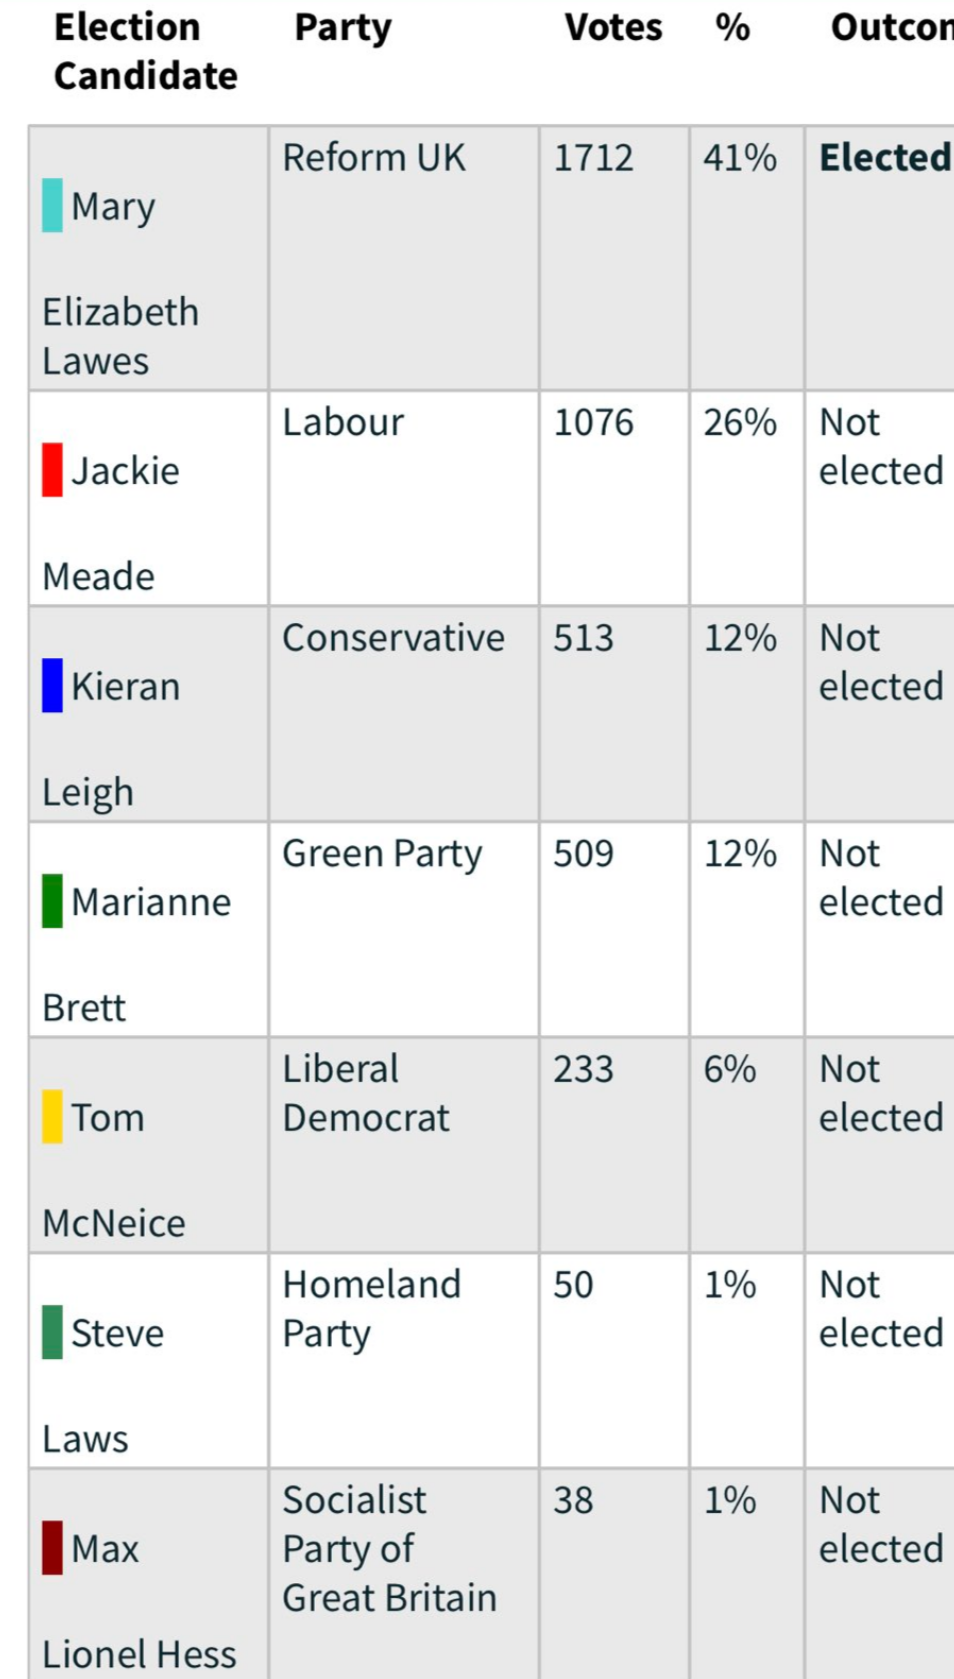This screenshot has height=1679, width=954.
Task: Click the sea-green Homeland Party colour swatch
Action: (x=52, y=1332)
